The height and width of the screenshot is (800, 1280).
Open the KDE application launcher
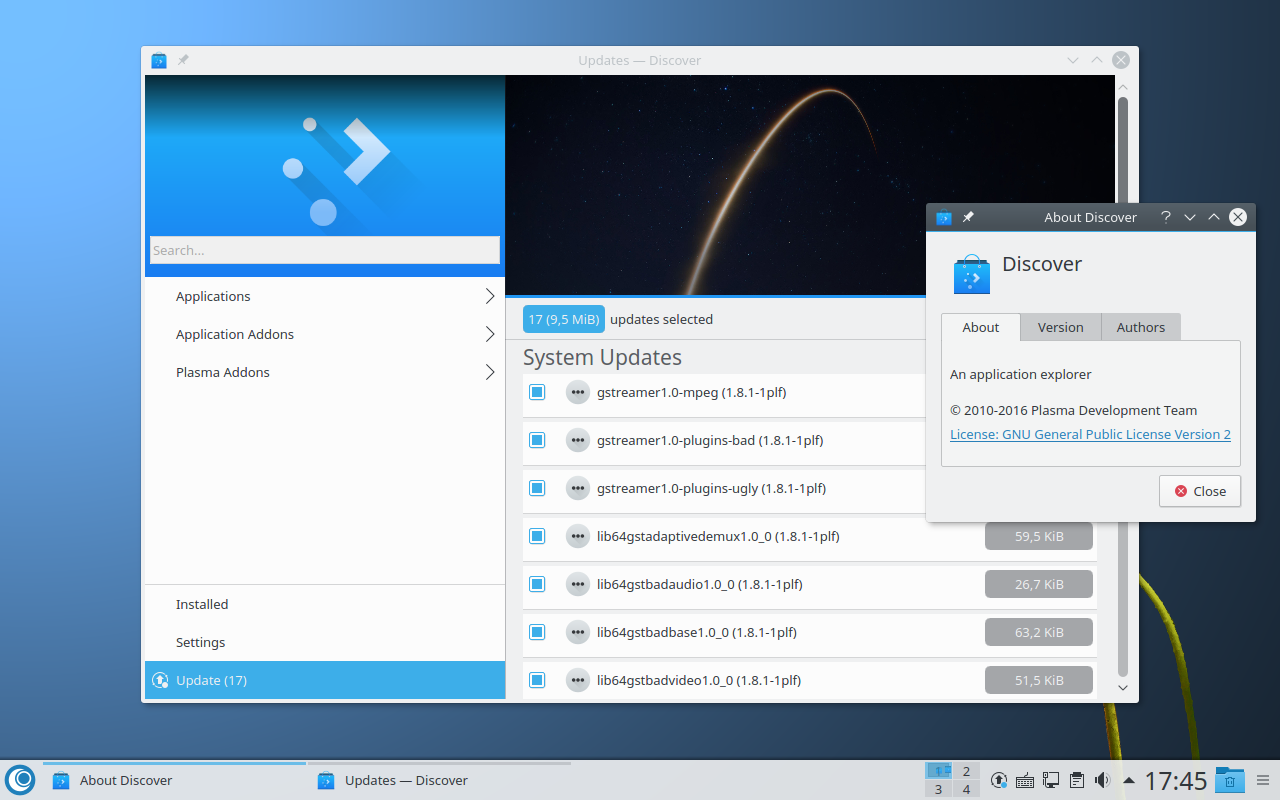(x=20, y=780)
